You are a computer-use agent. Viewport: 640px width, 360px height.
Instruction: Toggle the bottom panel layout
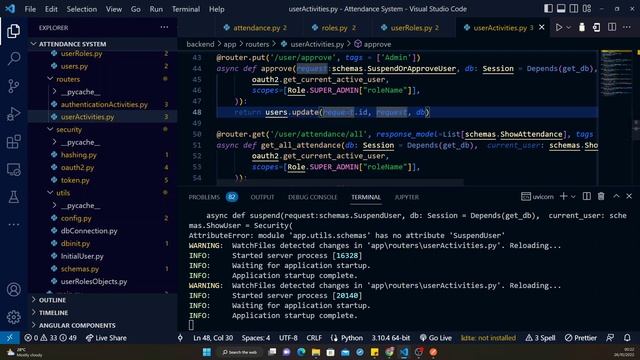point(561,8)
